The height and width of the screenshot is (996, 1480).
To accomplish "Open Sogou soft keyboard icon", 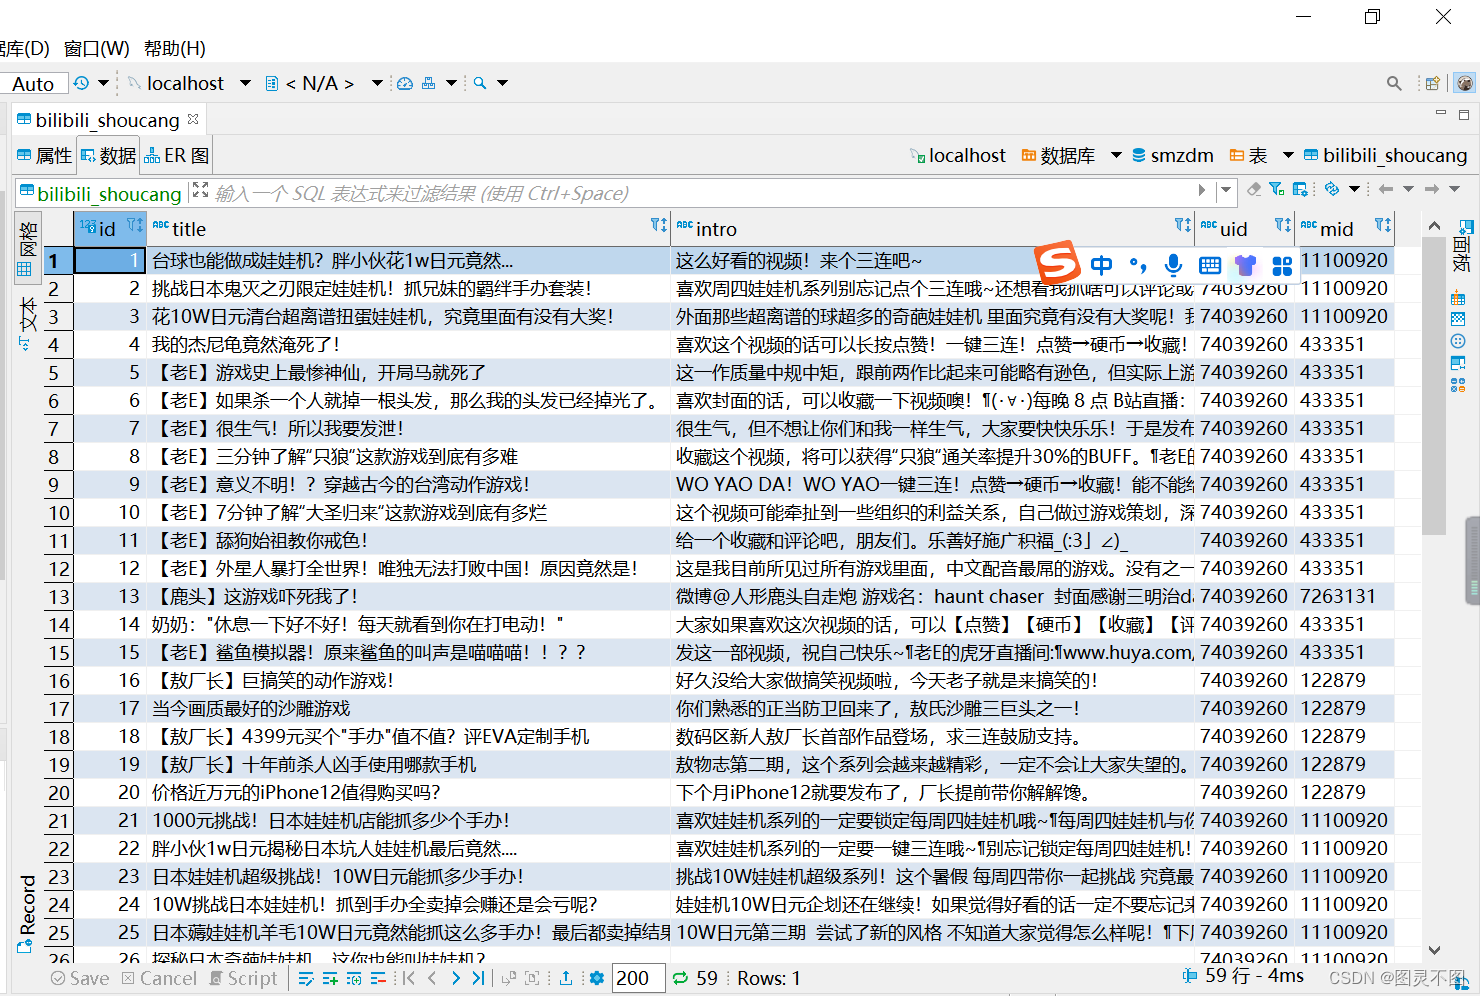I will pos(1210,265).
